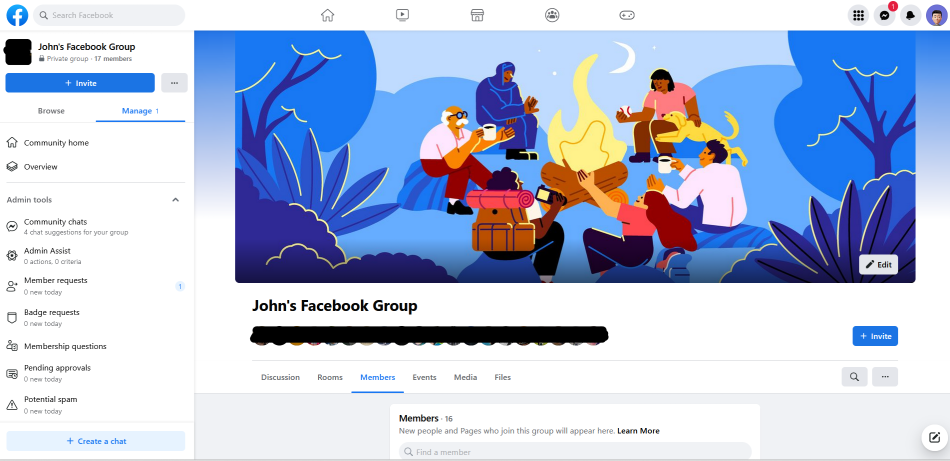Start a new message with compose icon
The width and height of the screenshot is (950, 461).
935,437
